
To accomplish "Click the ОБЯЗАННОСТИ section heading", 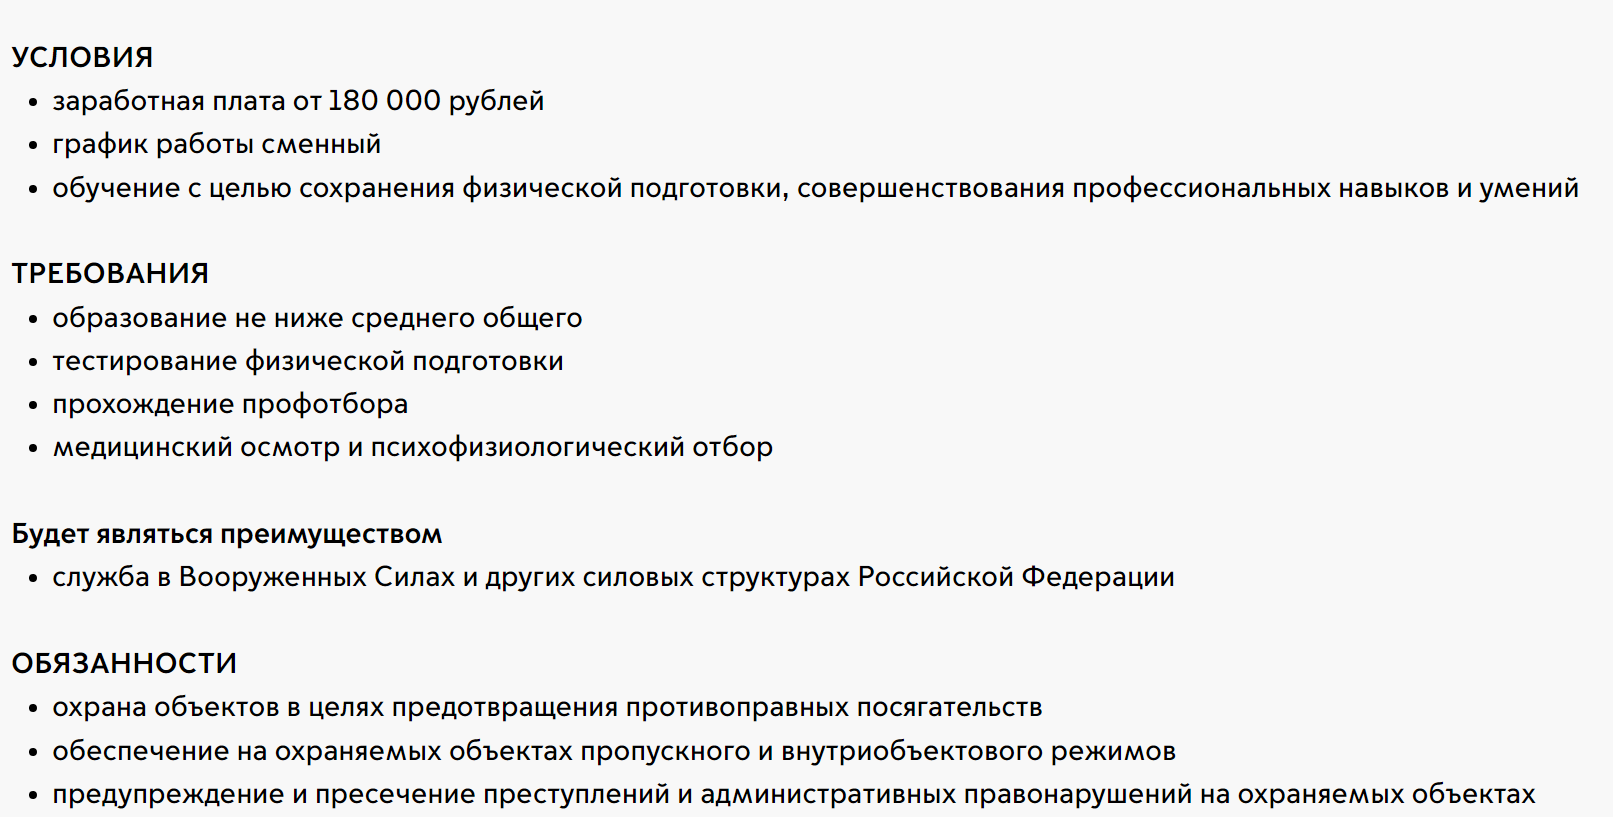I will [x=124, y=664].
